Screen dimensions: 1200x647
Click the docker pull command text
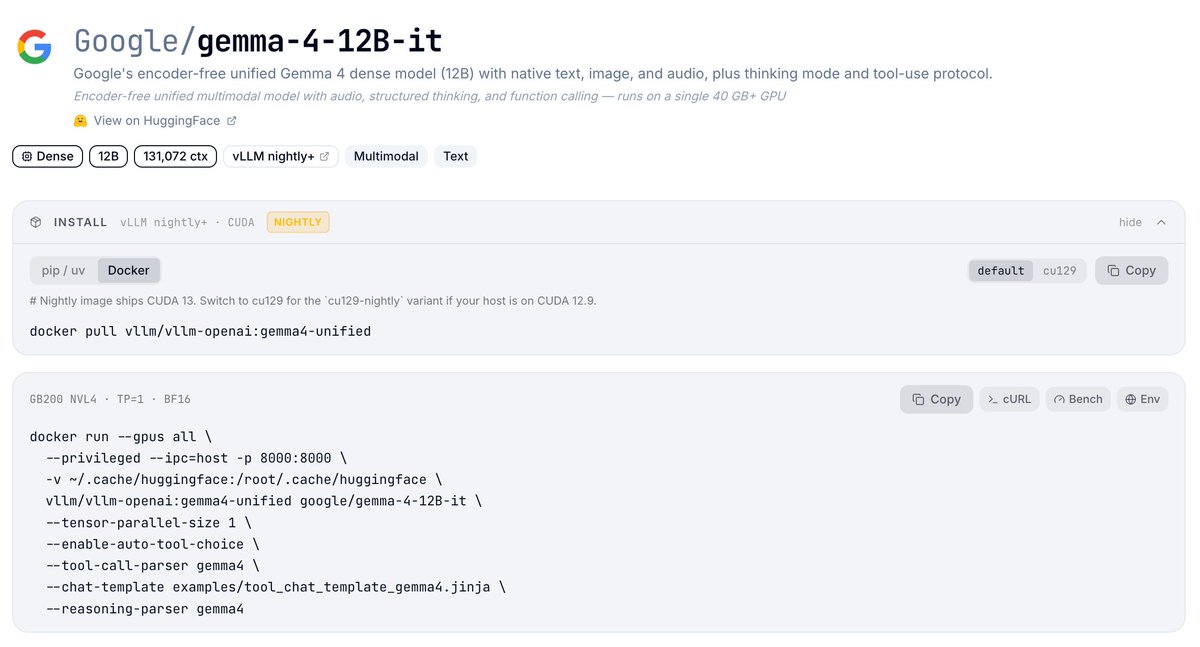coord(200,331)
